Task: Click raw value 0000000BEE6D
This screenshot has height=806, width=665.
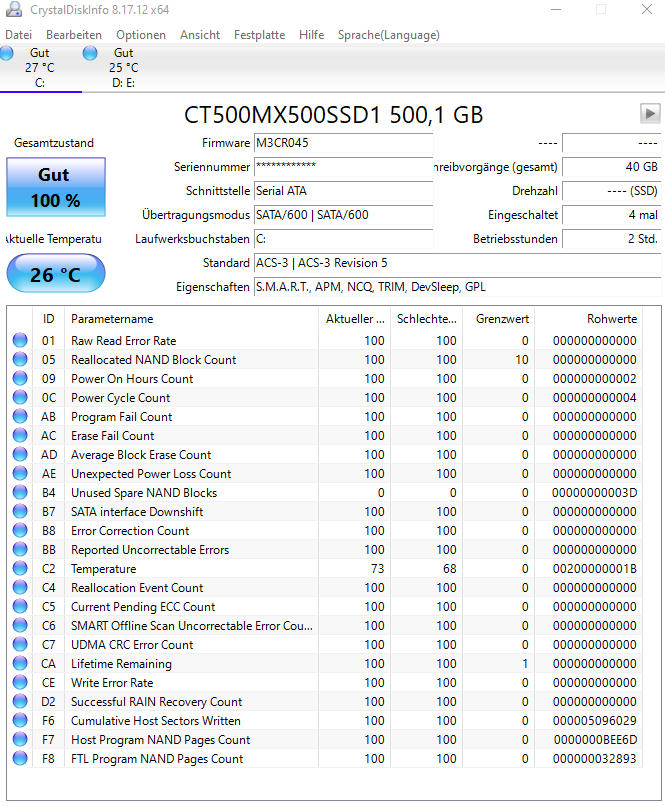Action: [595, 740]
